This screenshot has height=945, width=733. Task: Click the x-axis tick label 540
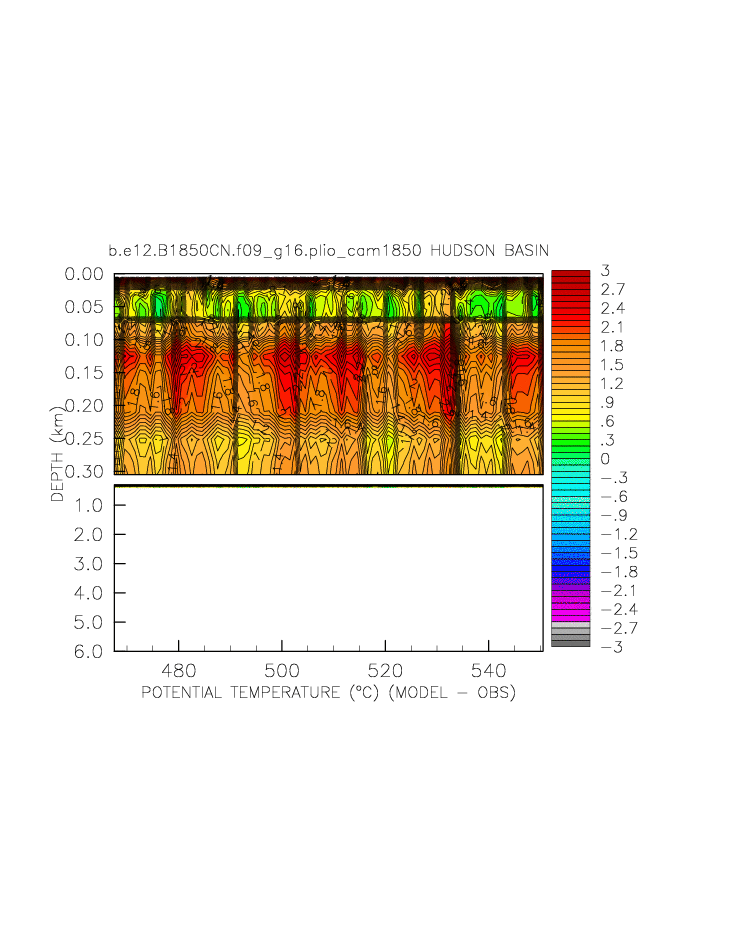coord(489,671)
